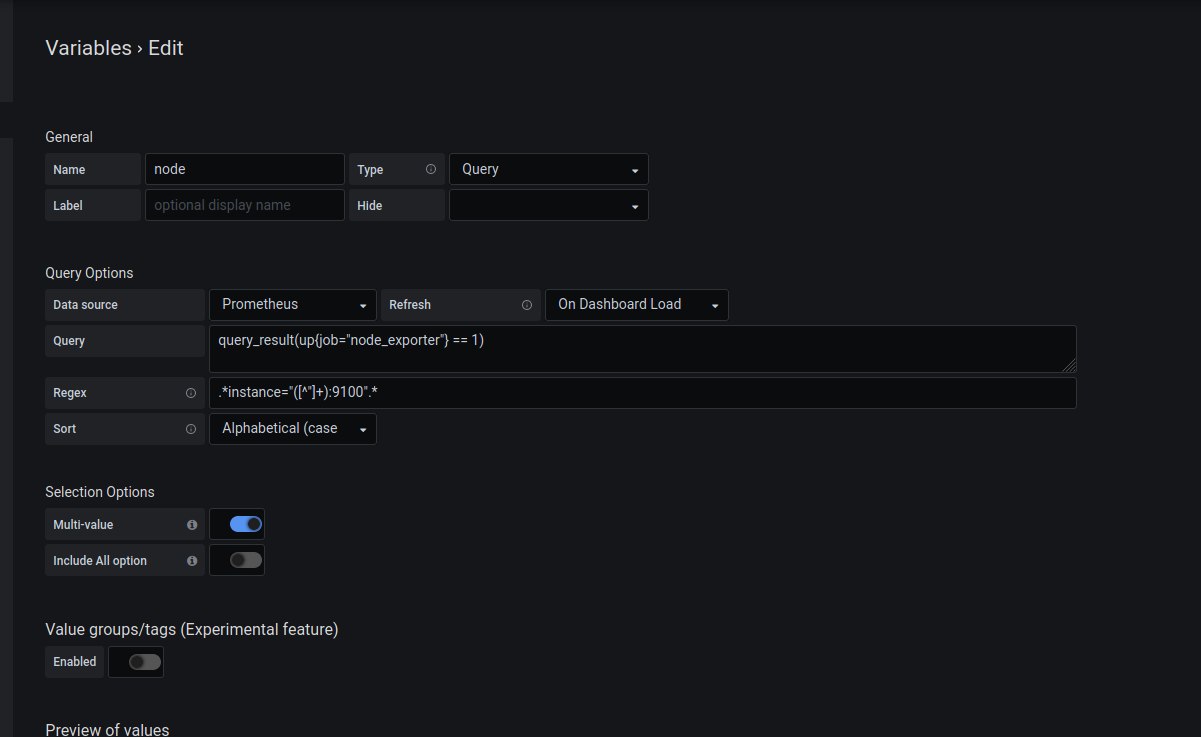Screen dimensions: 1201x737
Task: Click the Regex label
Action: [x=70, y=393]
